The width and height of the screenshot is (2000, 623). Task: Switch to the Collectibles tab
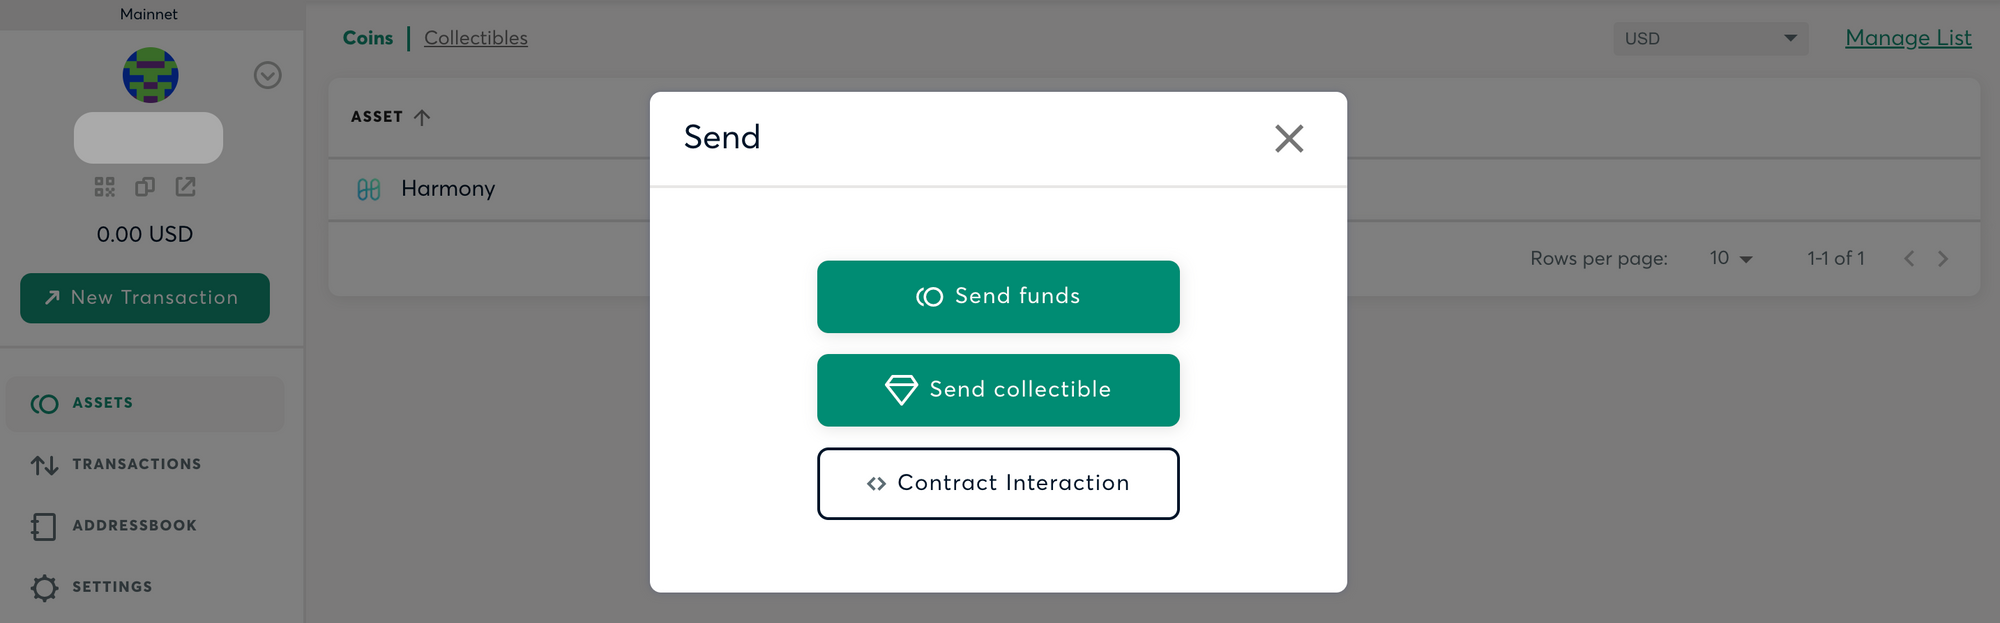pyautogui.click(x=476, y=37)
